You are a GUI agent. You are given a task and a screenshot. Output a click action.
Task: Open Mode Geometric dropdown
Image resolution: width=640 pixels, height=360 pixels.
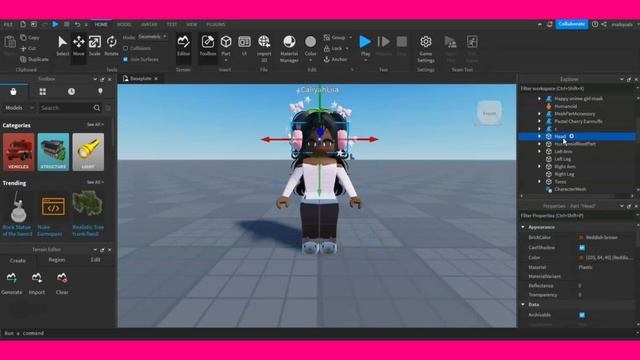(x=152, y=37)
